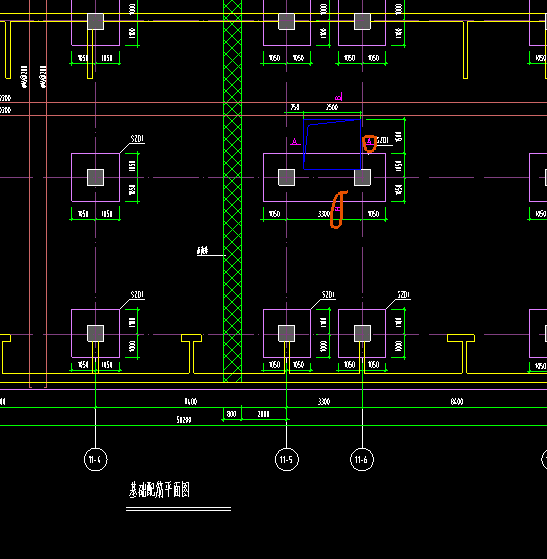Select the blue rectangle outline
Screen dimensions: 547x559
coord(332,144)
